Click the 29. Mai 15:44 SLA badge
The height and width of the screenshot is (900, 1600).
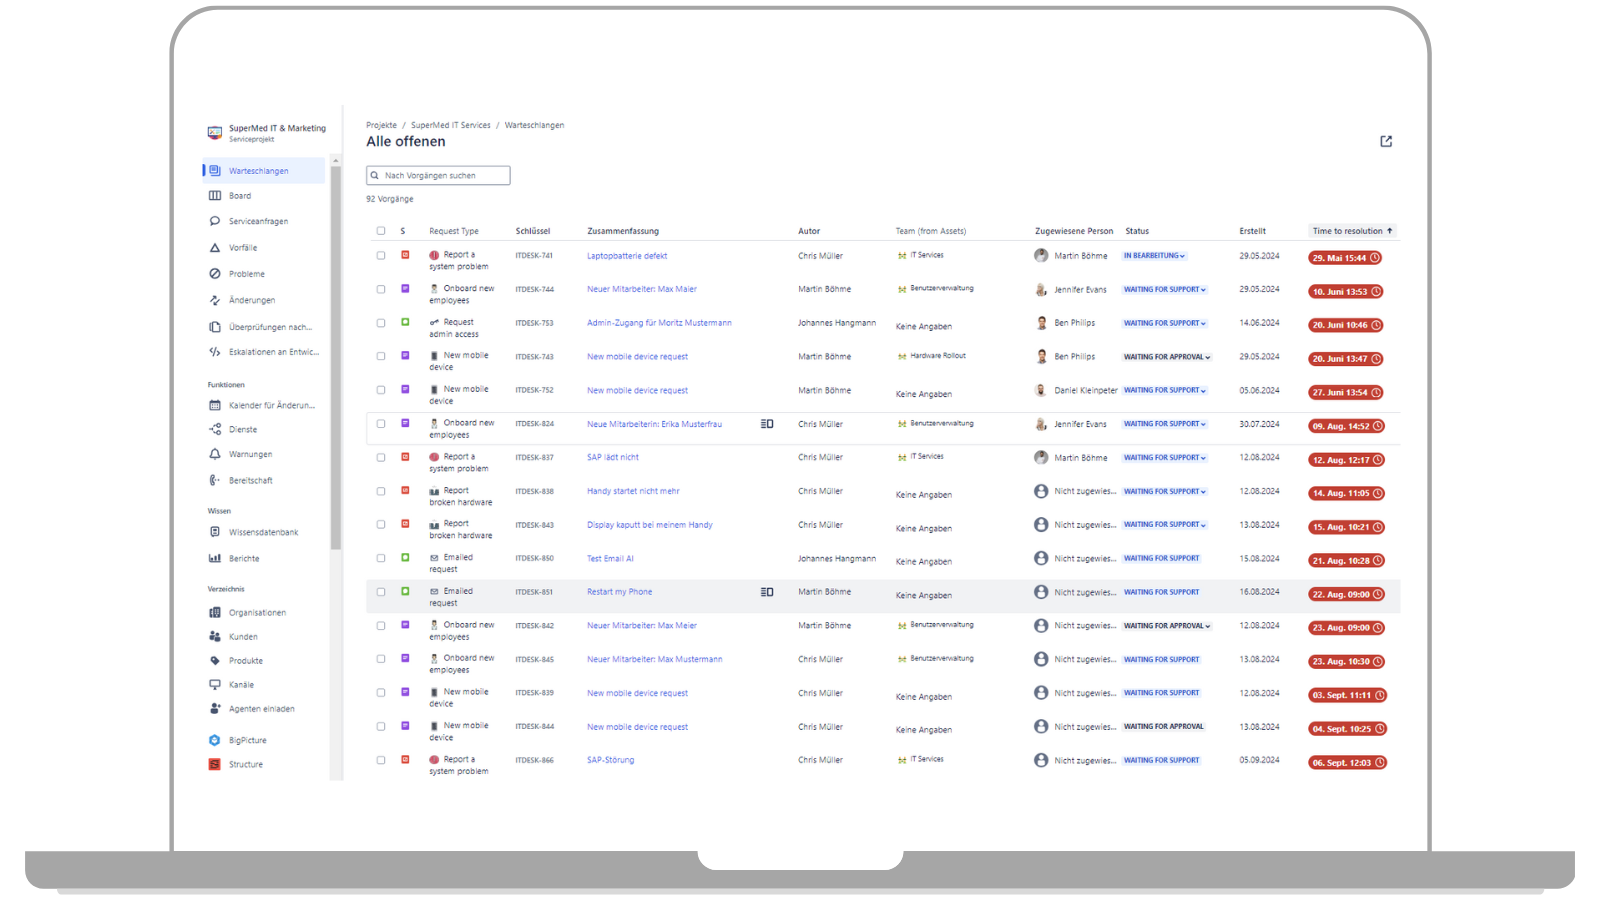point(1345,258)
